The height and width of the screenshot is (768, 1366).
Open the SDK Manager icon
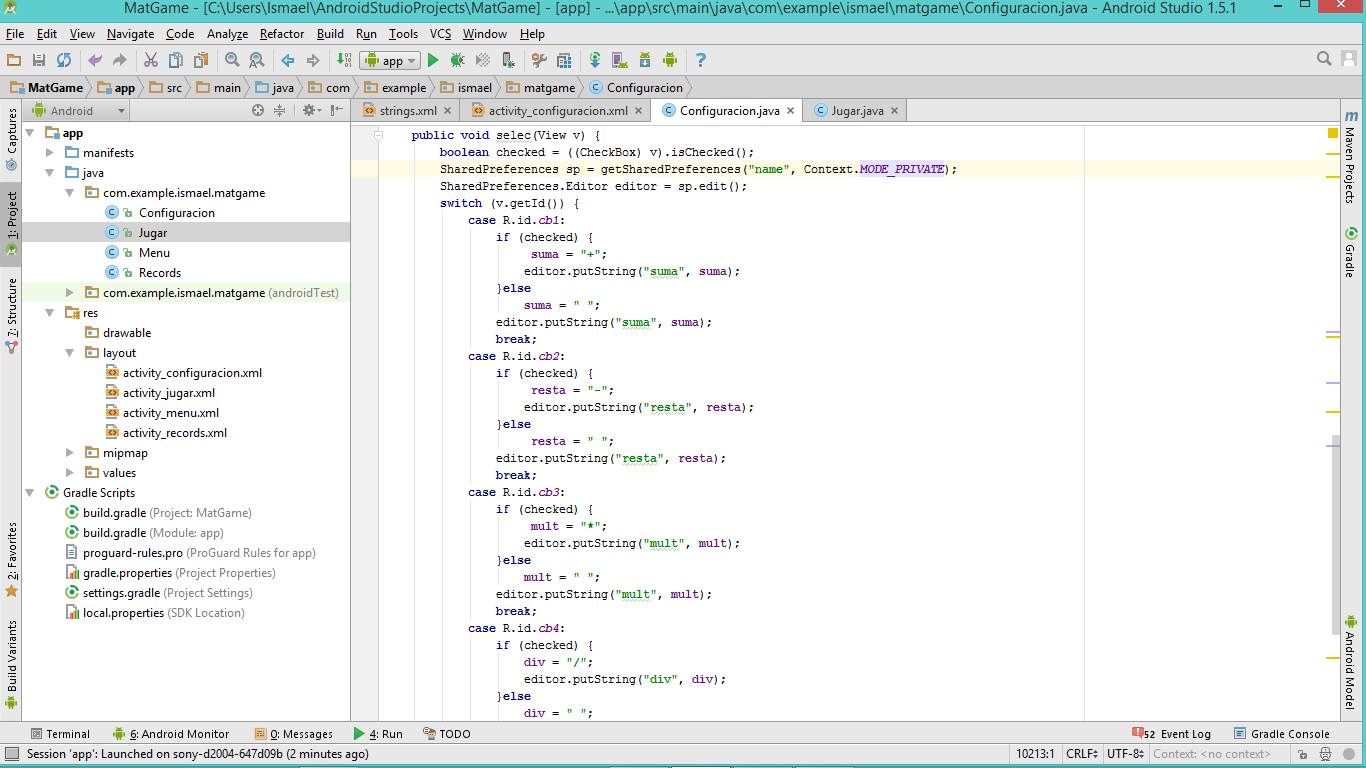click(645, 60)
